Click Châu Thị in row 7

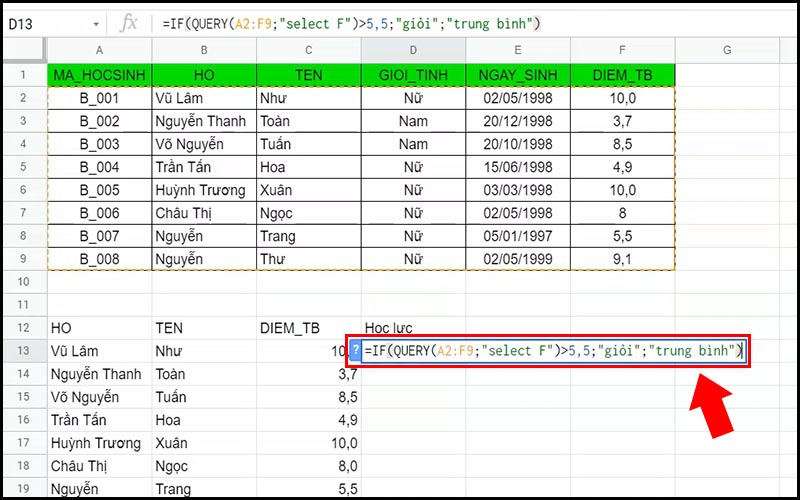pos(204,213)
